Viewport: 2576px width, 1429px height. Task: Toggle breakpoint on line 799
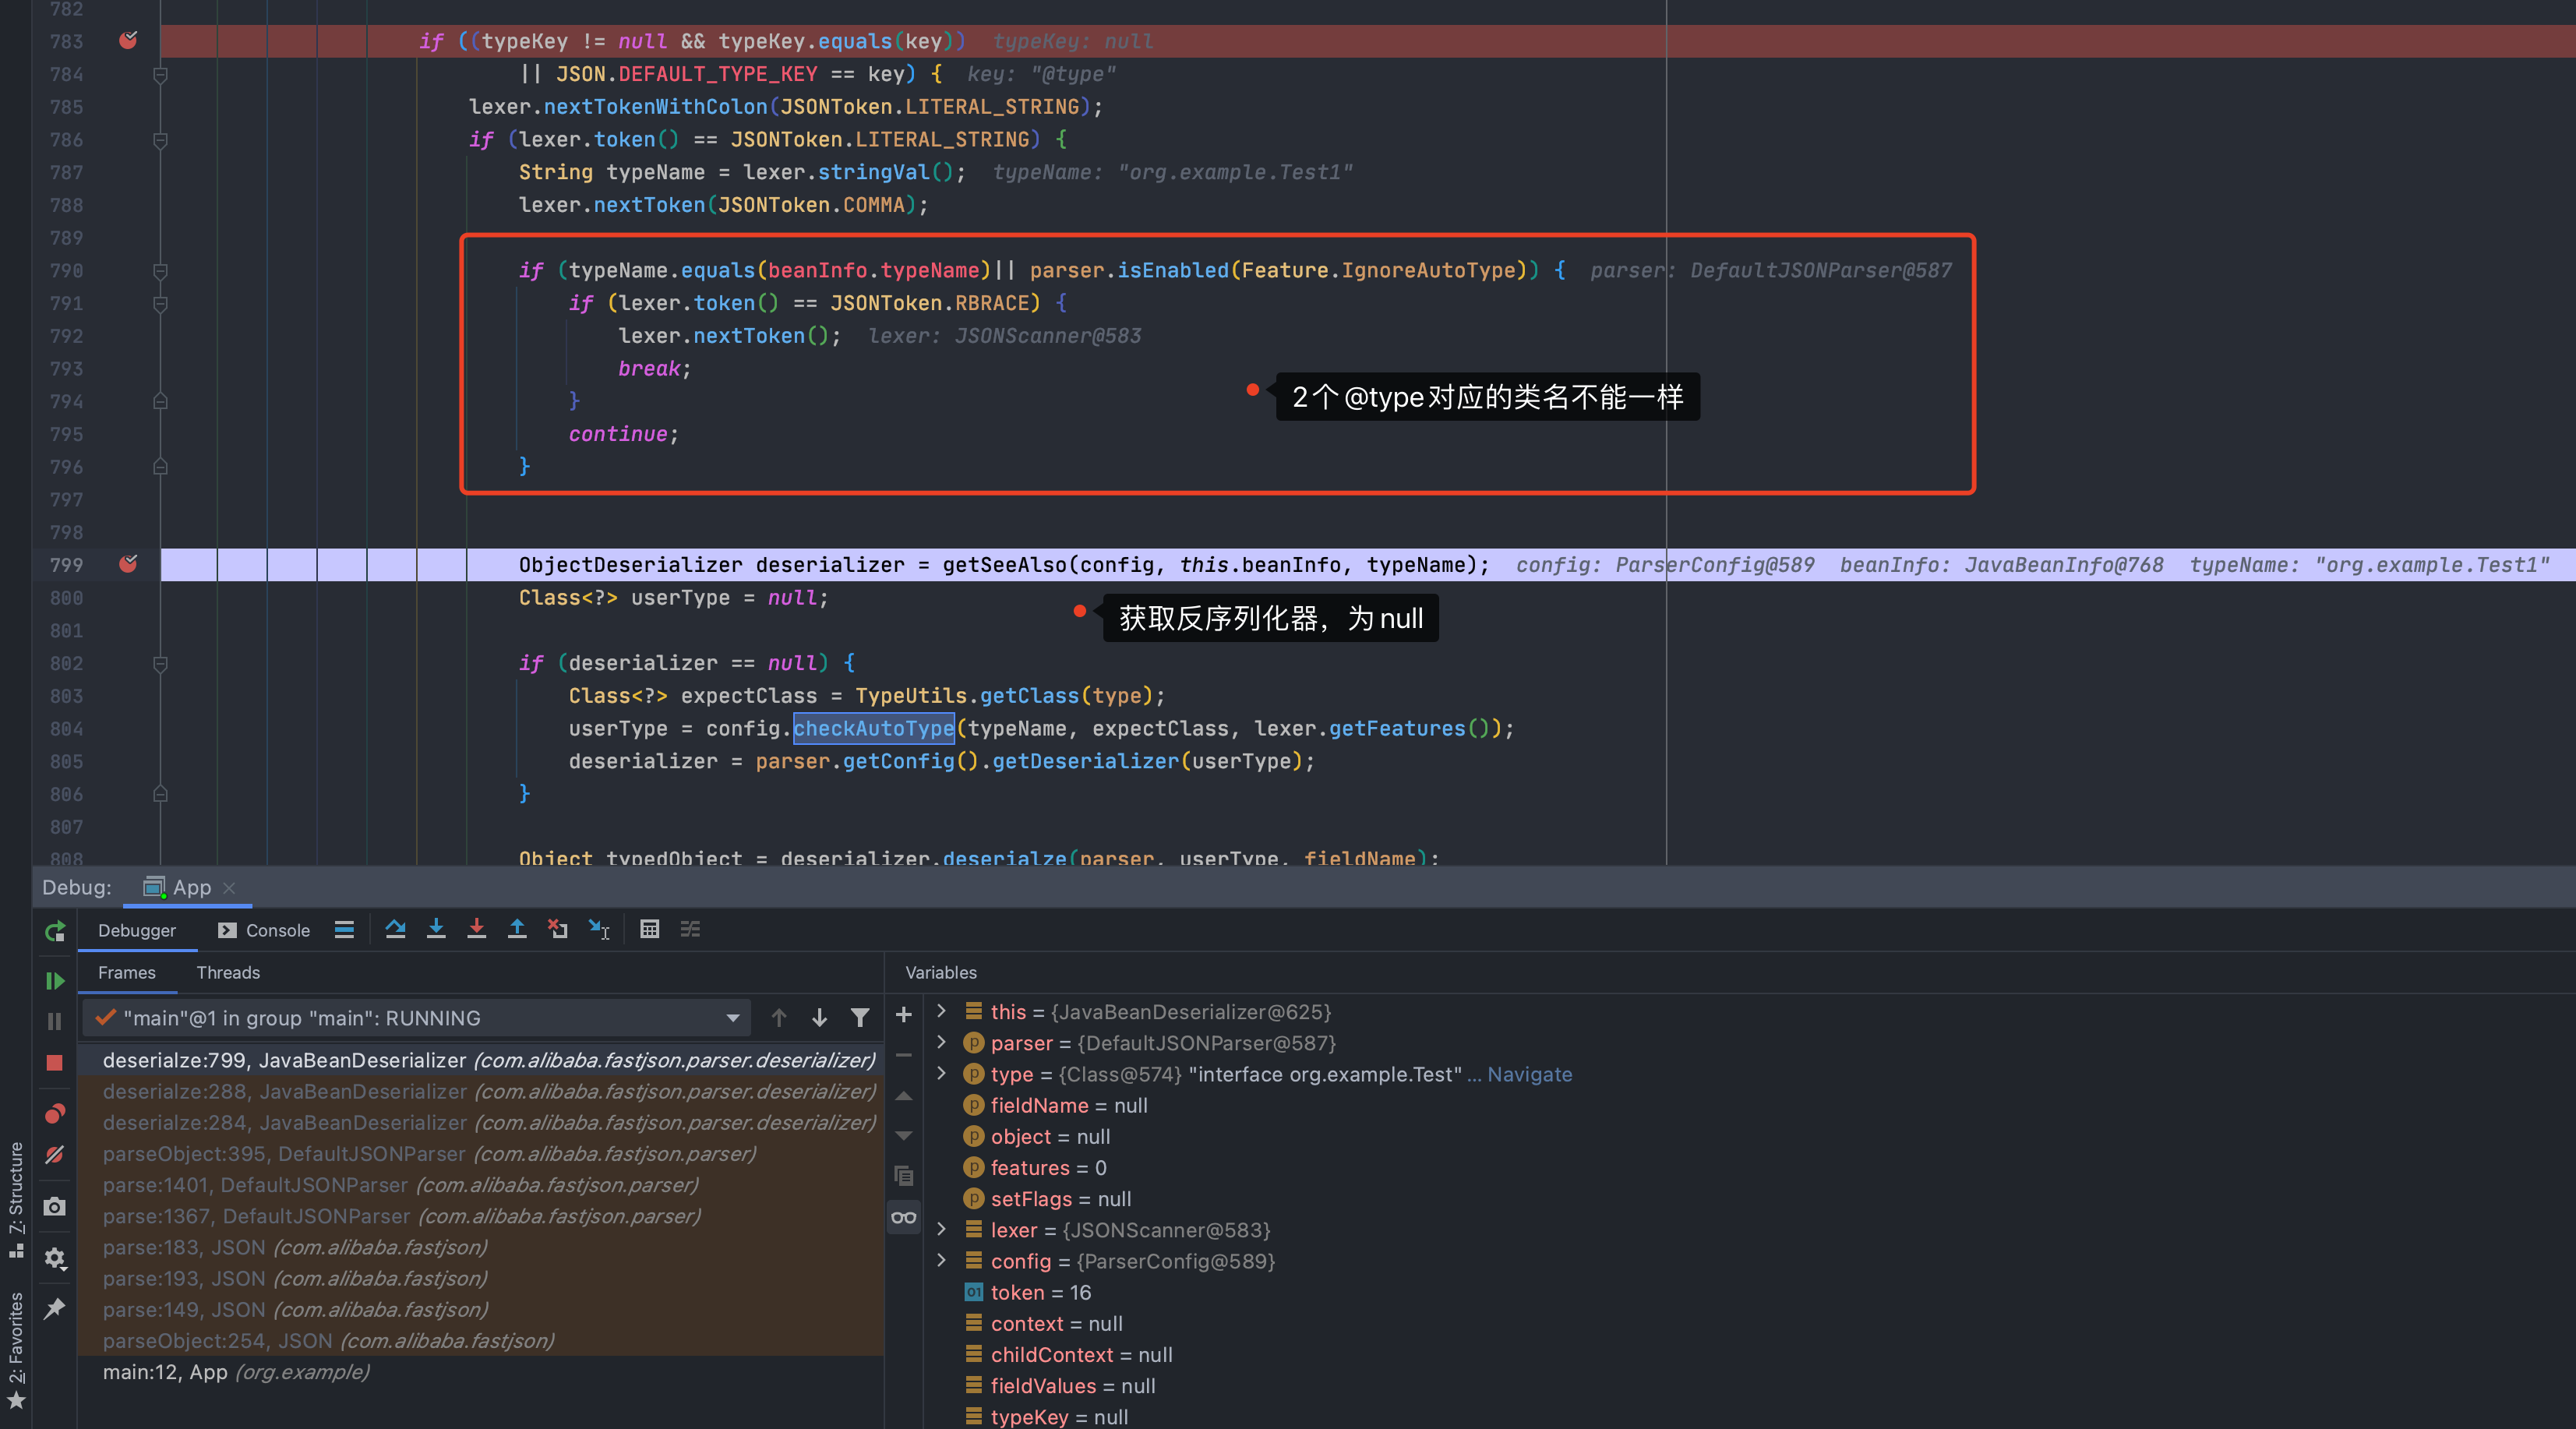tap(128, 564)
